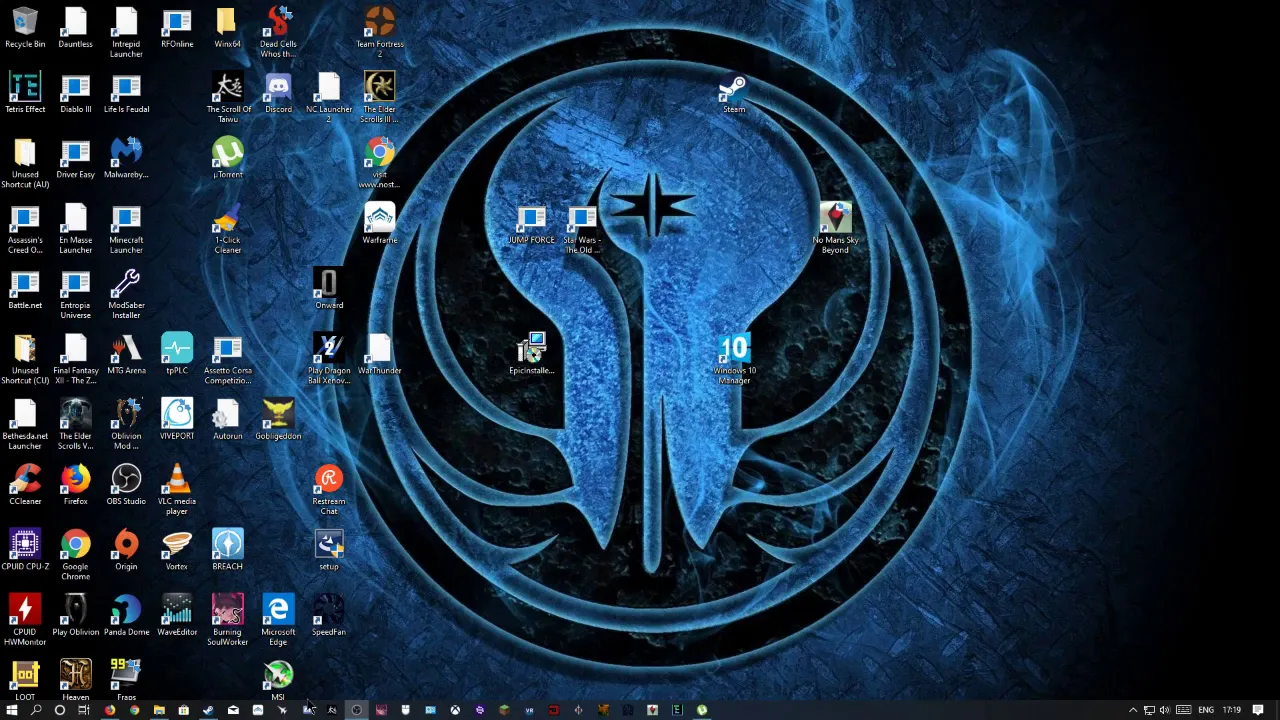This screenshot has width=1280, height=720.
Task: Select the Assassin's Creed shortcut
Action: coord(25,228)
